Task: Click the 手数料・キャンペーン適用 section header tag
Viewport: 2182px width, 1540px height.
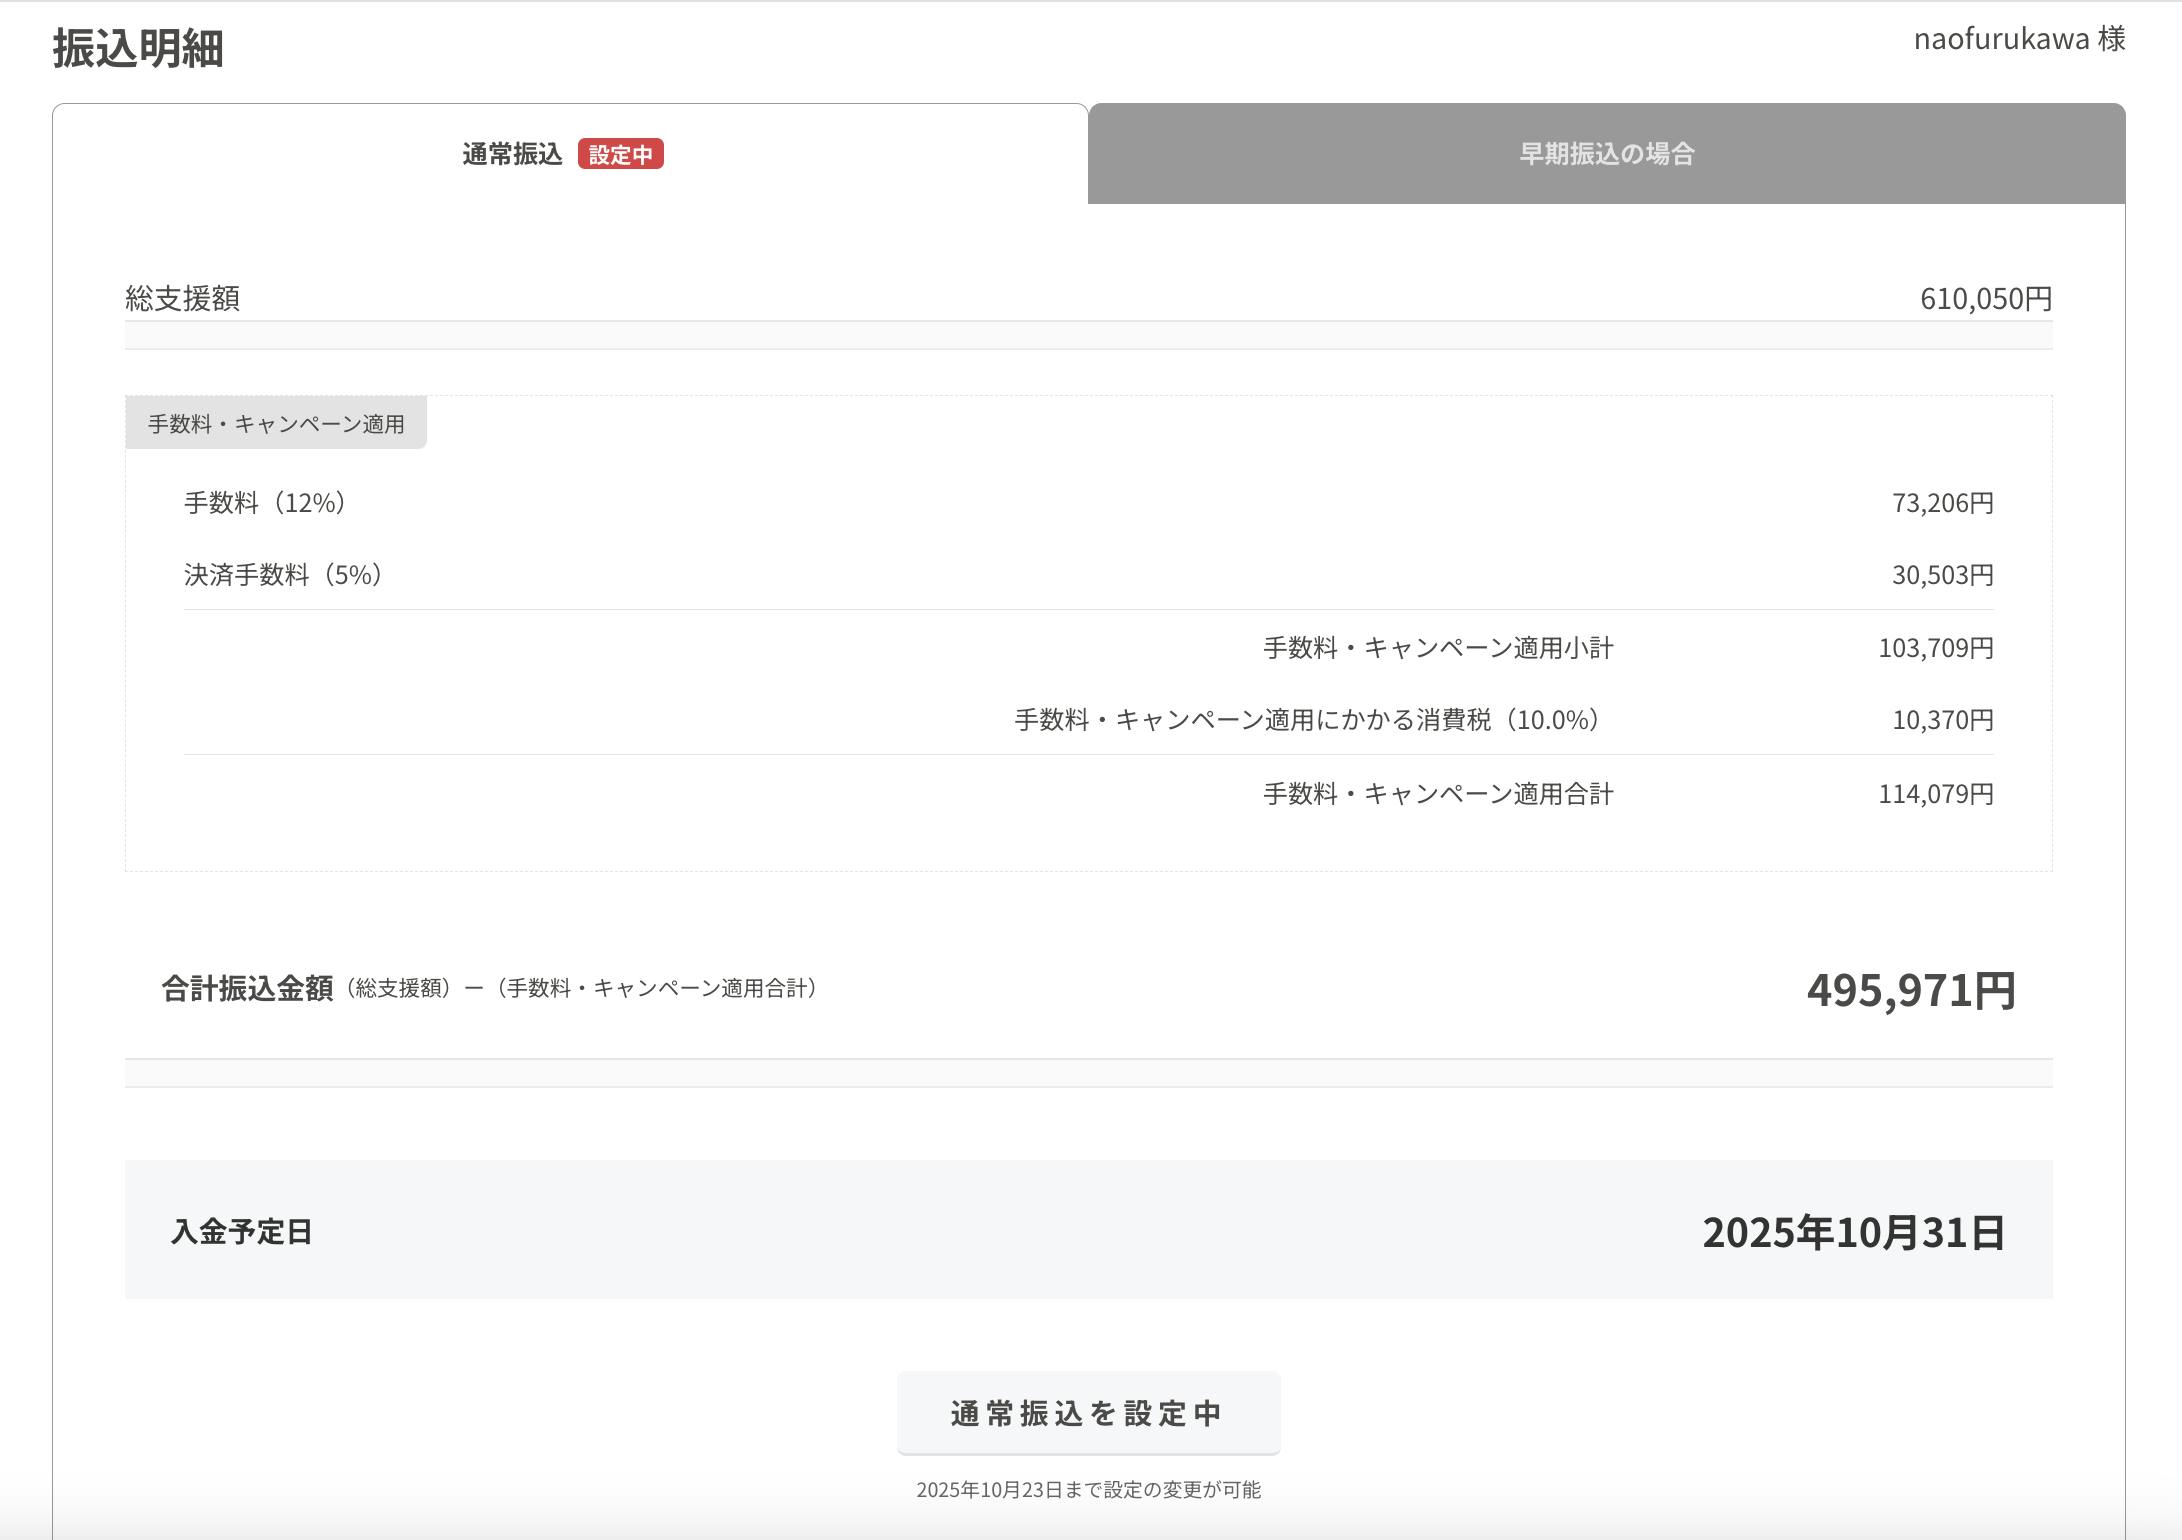Action: point(276,423)
